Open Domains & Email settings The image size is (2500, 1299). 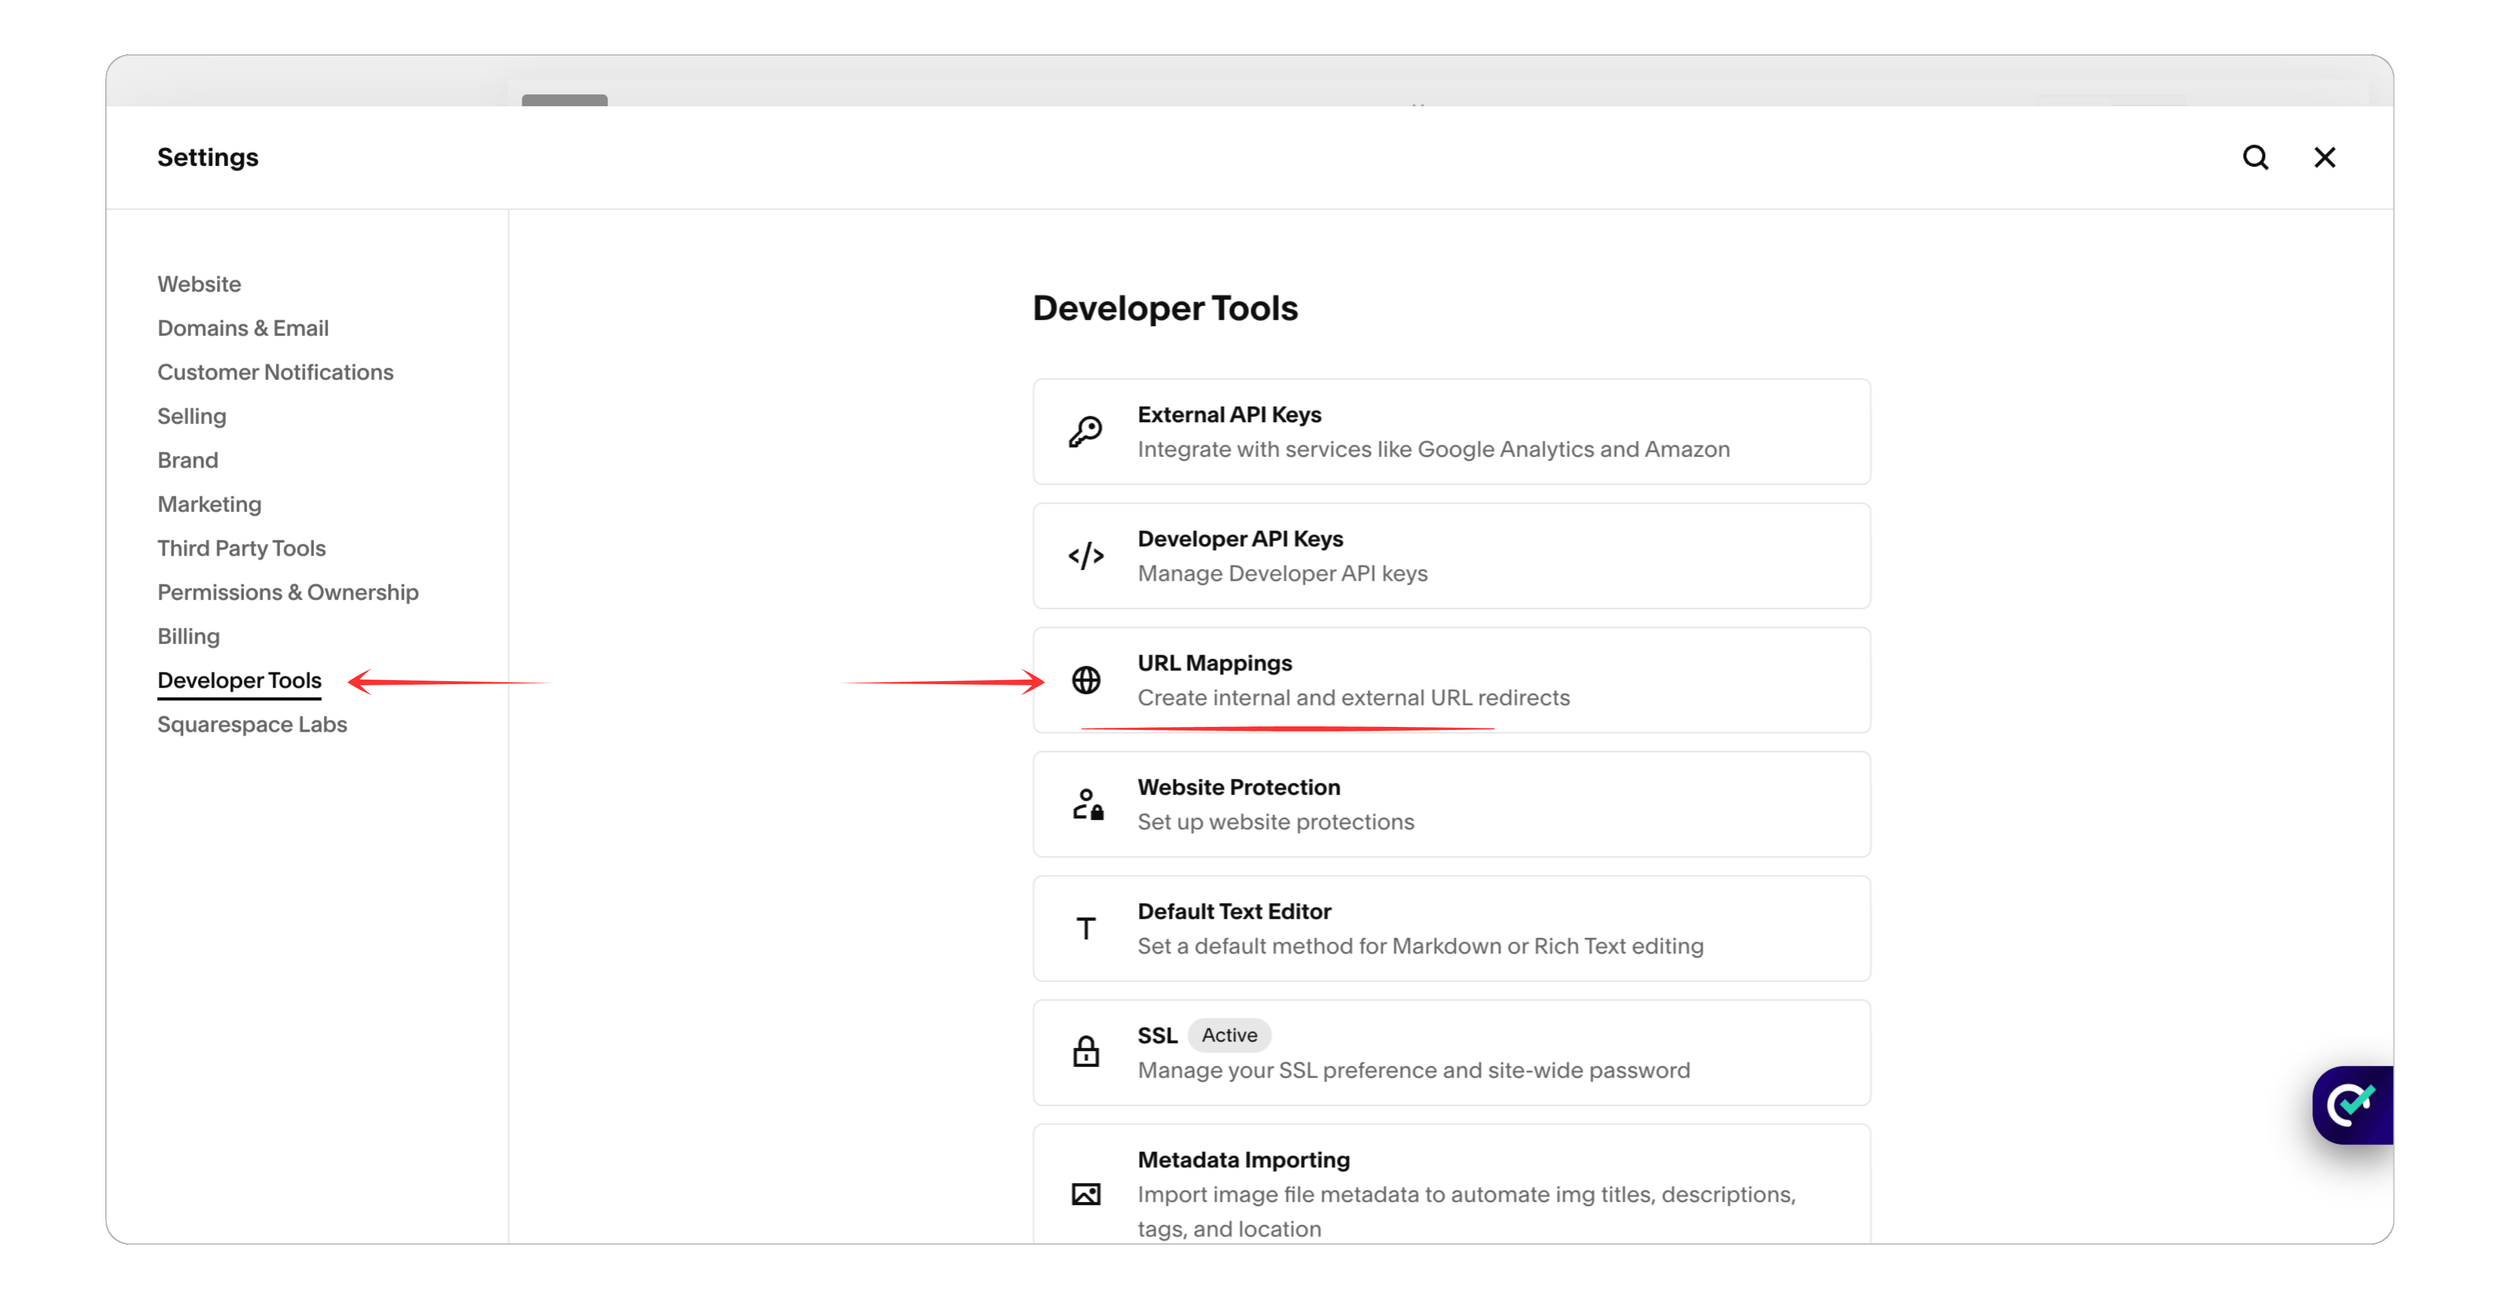(243, 328)
